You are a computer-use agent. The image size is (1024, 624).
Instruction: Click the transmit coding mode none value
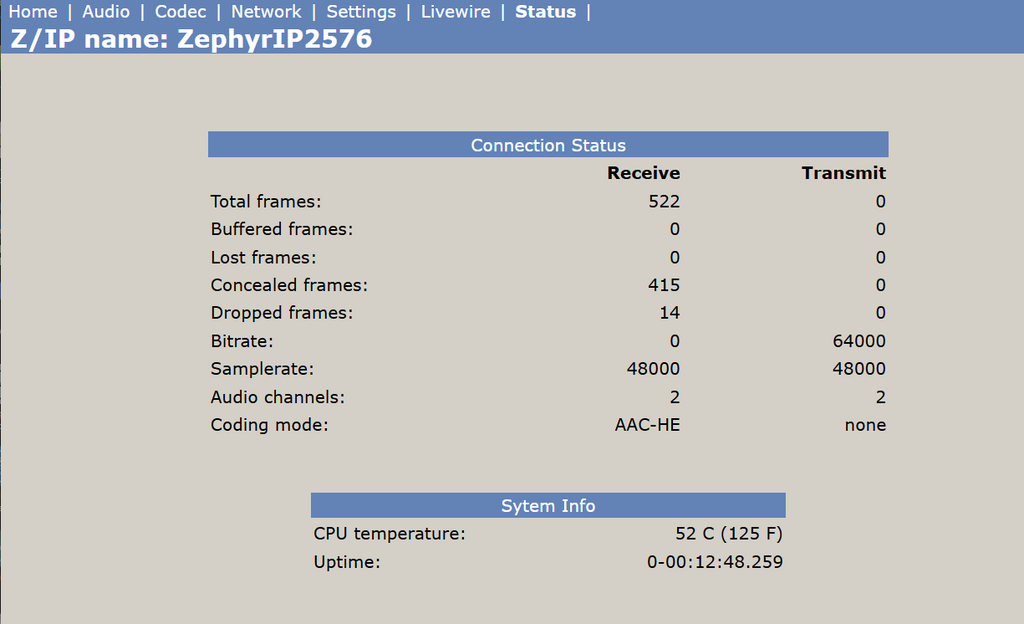coord(865,425)
